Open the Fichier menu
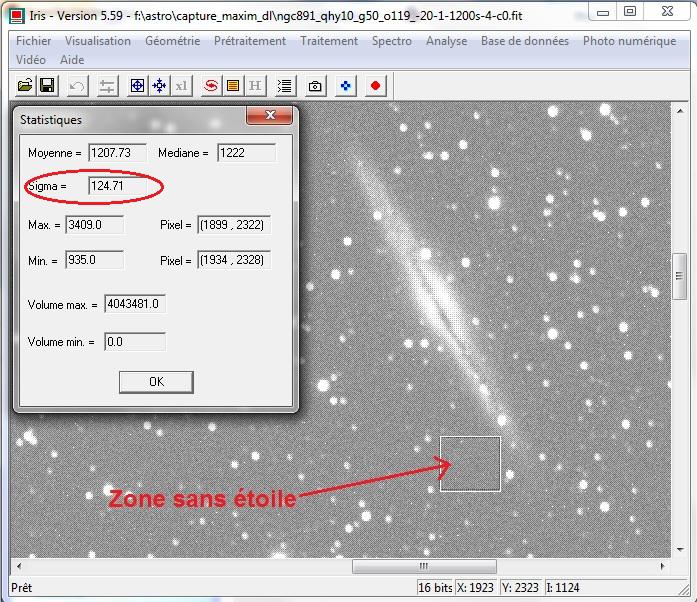697x602 pixels. point(33,41)
